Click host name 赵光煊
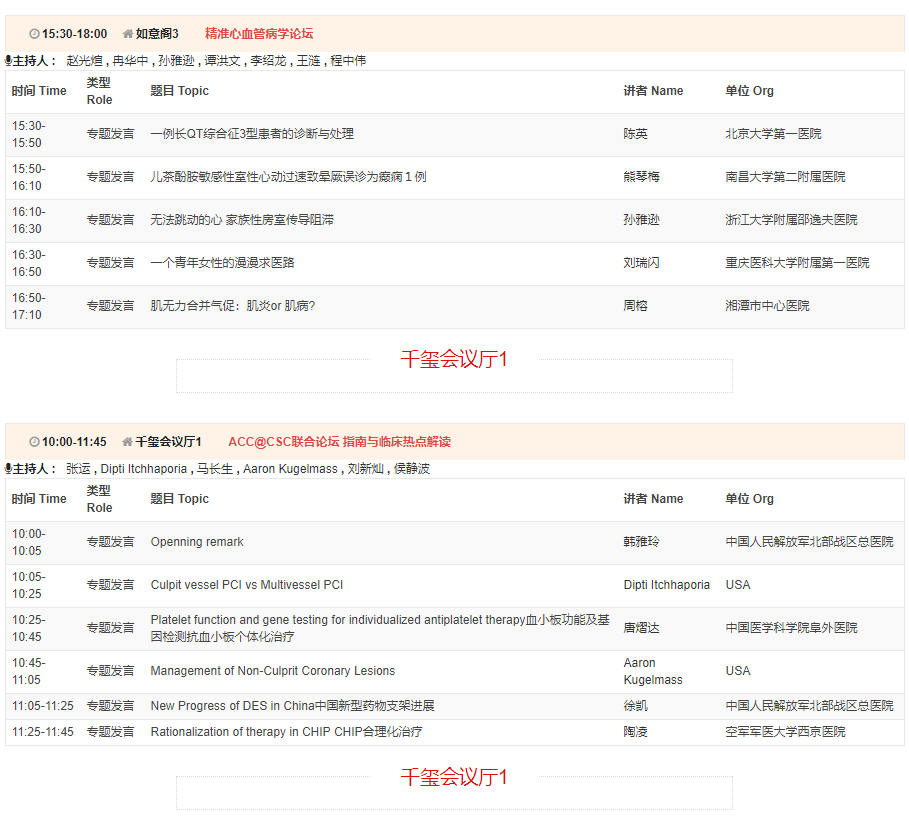909x826 pixels. pos(84,61)
